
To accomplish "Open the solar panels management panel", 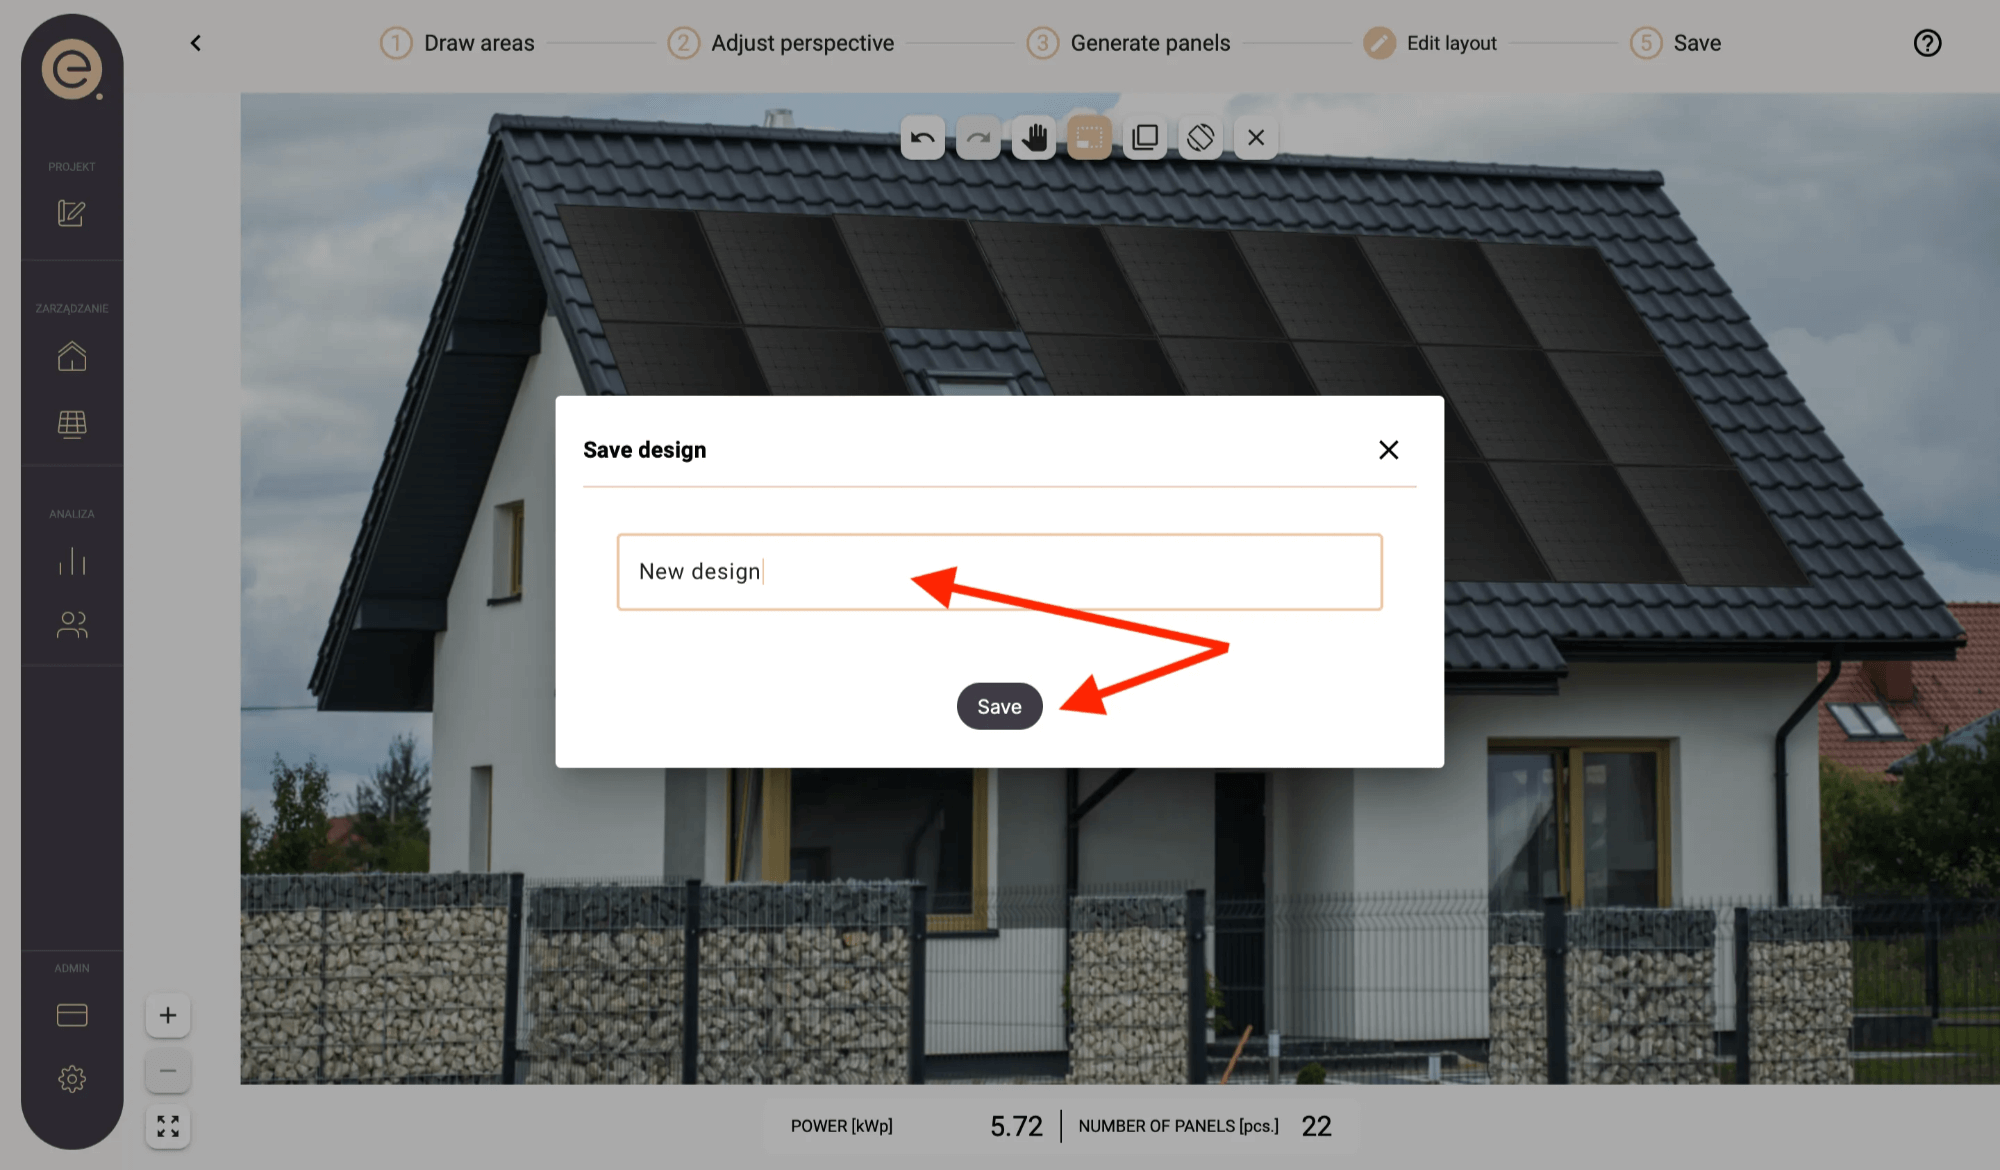I will 71,422.
